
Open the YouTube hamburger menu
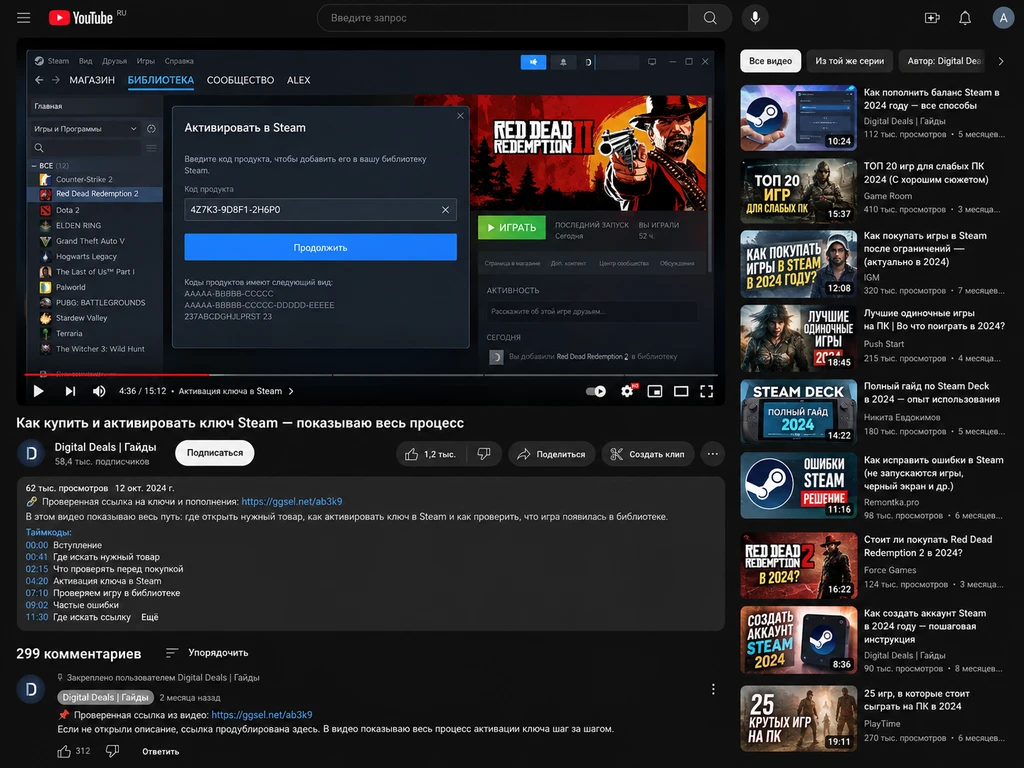[24, 18]
